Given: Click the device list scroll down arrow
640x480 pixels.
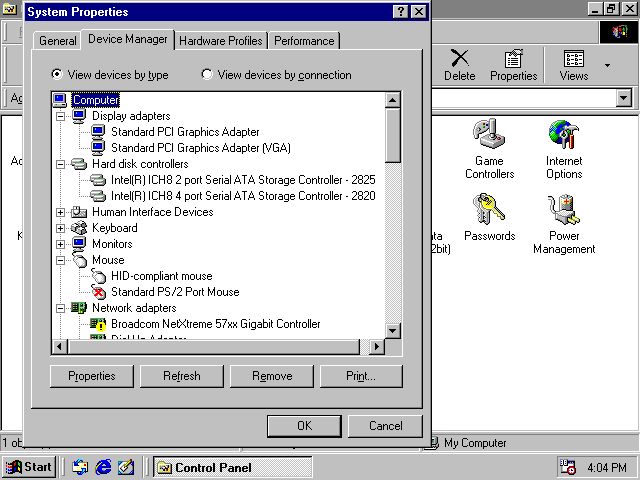Looking at the screenshot, I should (392, 331).
